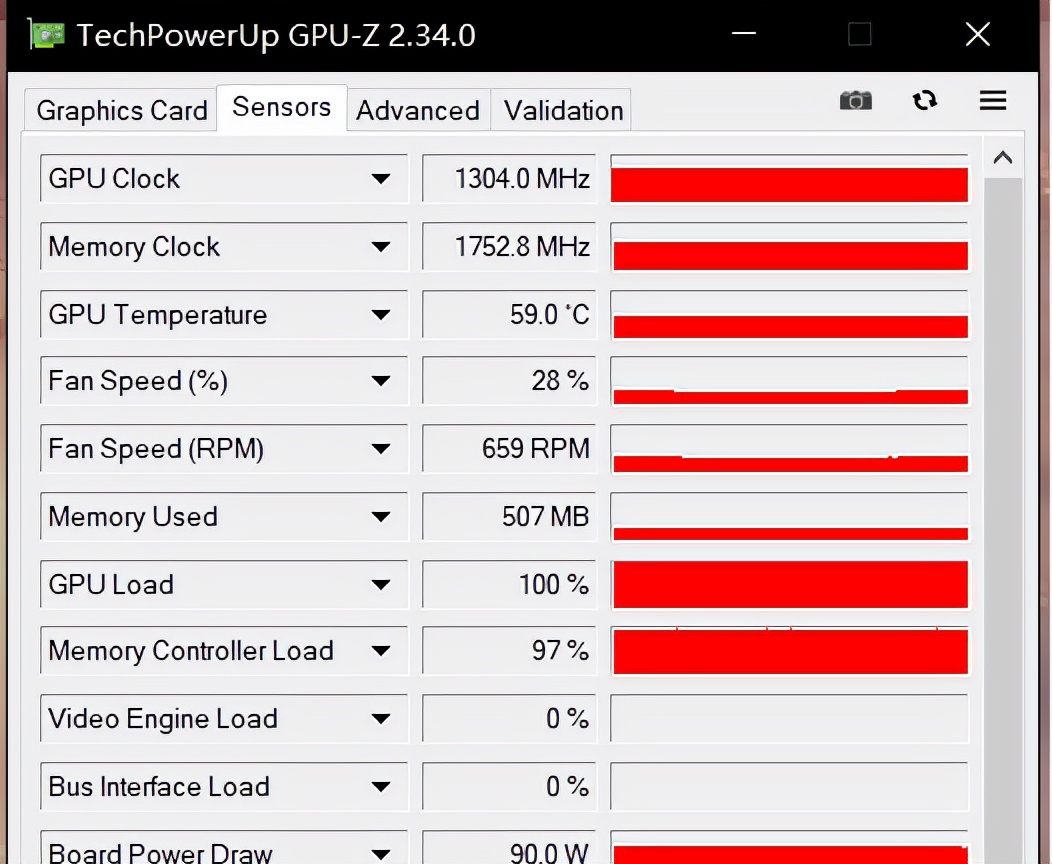This screenshot has height=864, width=1052.
Task: Click the Fan Speed (RPM) history graph
Action: [x=790, y=449]
